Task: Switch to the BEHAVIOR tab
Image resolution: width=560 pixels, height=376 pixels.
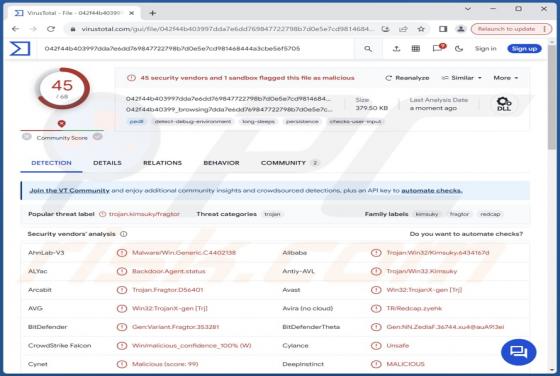Action: tap(221, 163)
